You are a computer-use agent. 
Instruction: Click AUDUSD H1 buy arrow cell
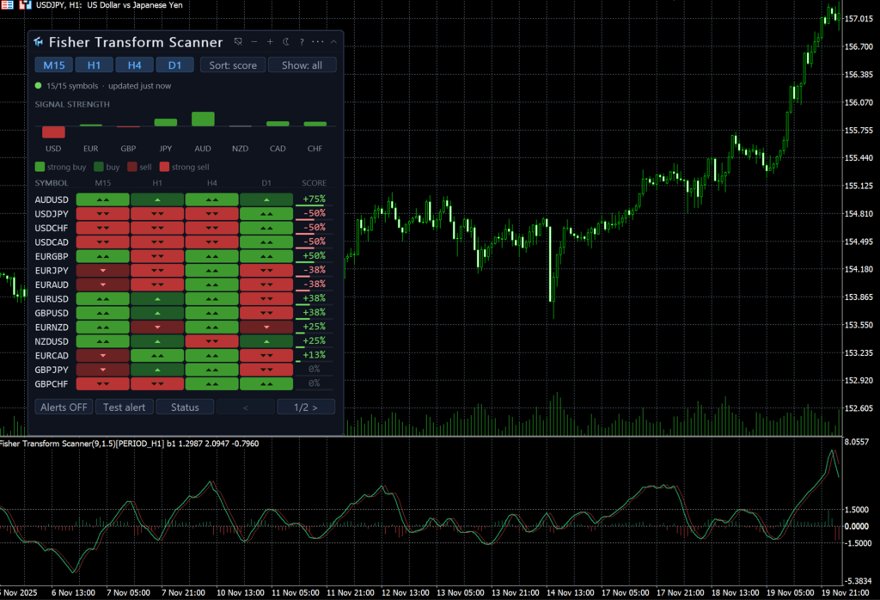[157, 199]
